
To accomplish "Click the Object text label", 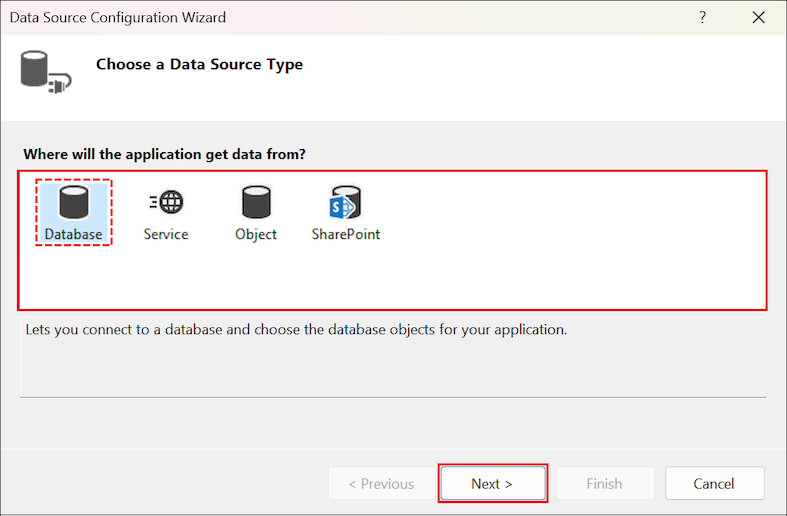I will click(x=256, y=235).
